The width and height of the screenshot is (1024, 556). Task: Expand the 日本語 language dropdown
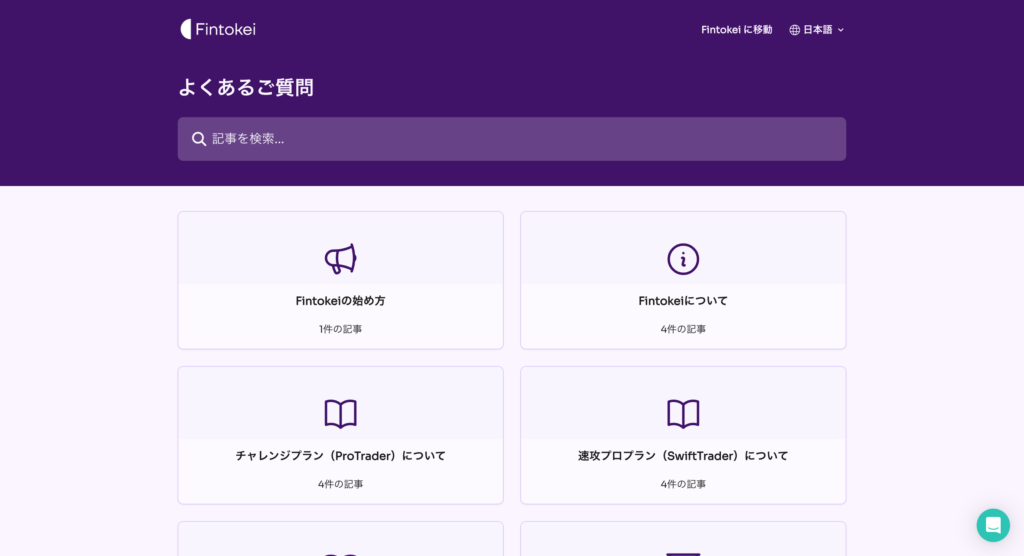click(817, 29)
